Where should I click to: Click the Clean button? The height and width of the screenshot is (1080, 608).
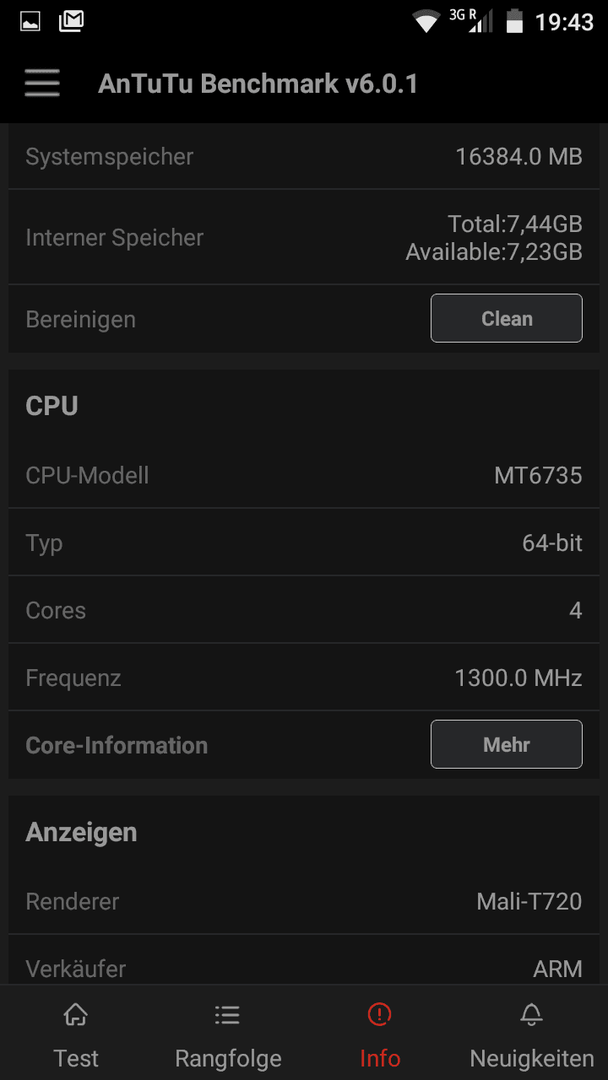pyautogui.click(x=506, y=318)
